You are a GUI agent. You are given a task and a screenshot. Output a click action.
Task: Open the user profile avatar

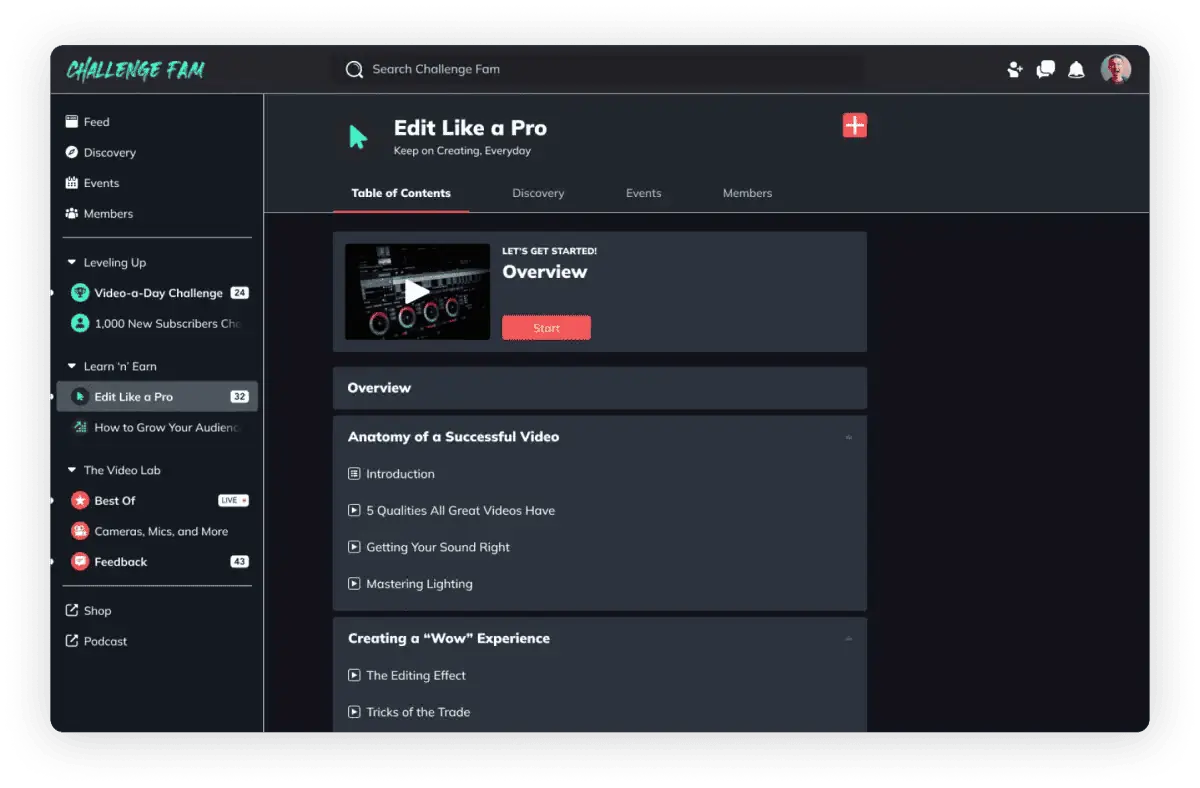(1116, 69)
